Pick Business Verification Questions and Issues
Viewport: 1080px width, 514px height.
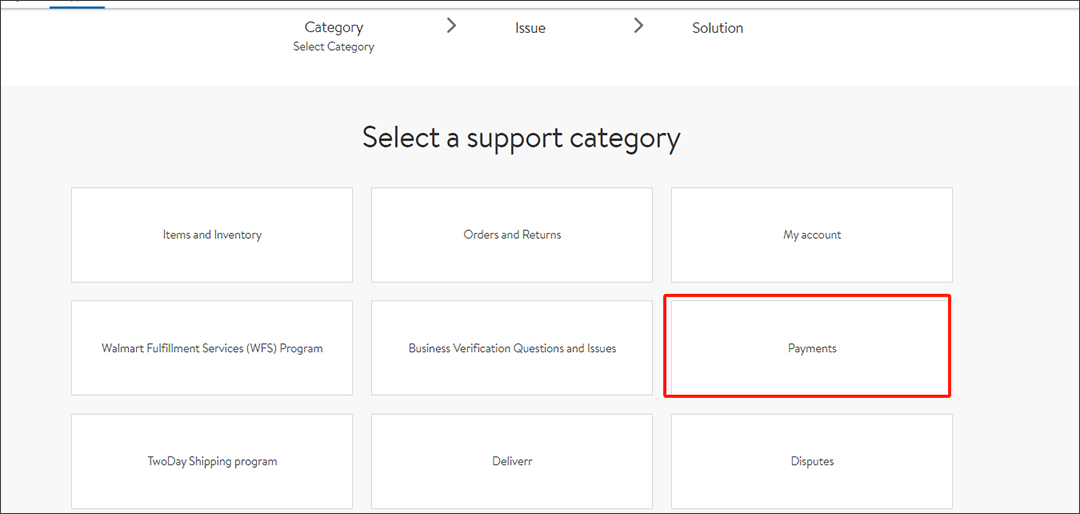512,348
